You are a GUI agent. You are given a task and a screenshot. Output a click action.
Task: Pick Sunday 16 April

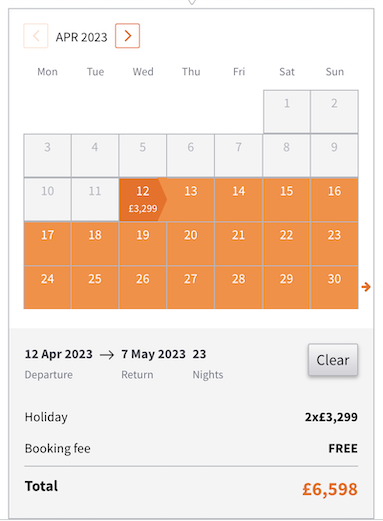(334, 199)
